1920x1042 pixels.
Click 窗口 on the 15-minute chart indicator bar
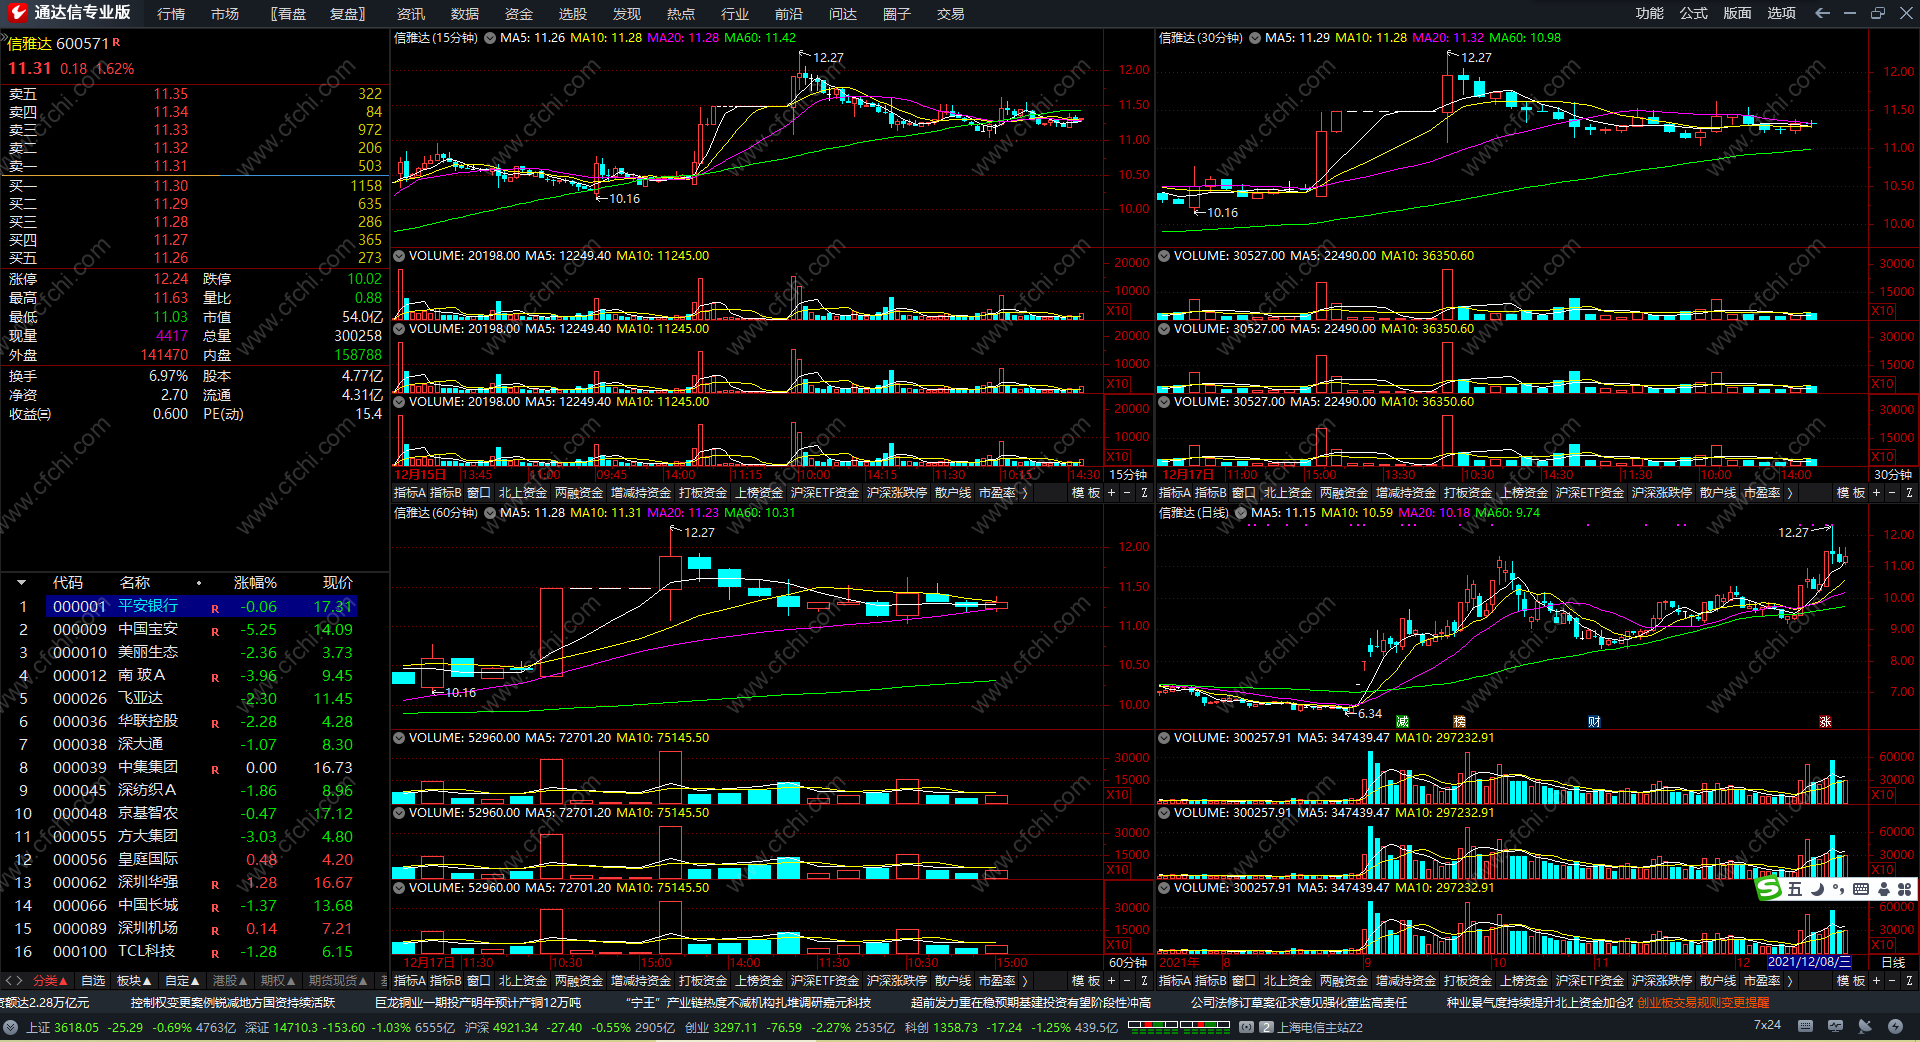tap(479, 493)
